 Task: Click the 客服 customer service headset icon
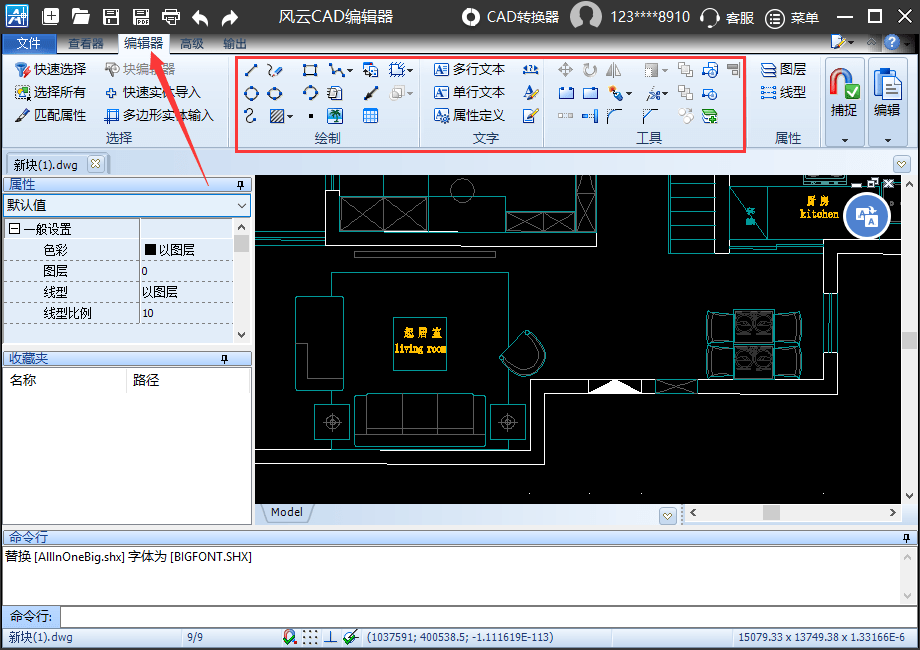point(709,17)
